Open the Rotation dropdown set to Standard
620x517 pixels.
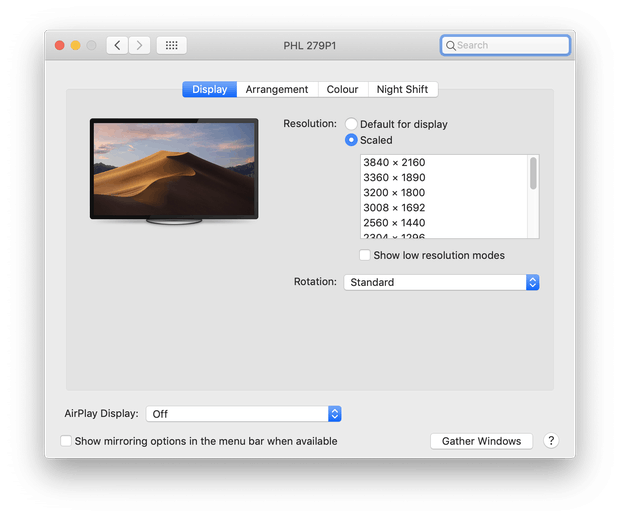tap(441, 282)
